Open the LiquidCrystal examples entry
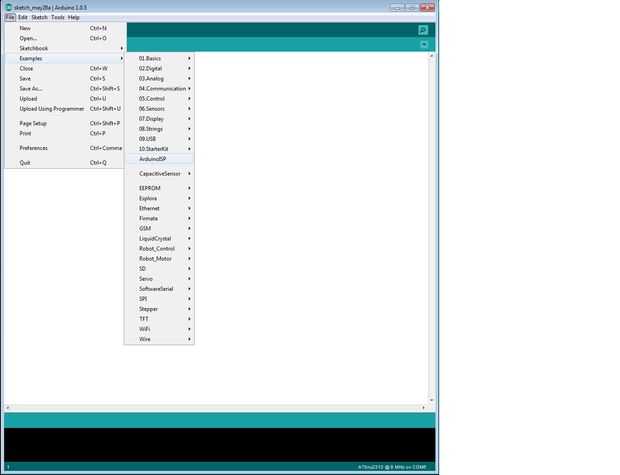 pyautogui.click(x=159, y=238)
